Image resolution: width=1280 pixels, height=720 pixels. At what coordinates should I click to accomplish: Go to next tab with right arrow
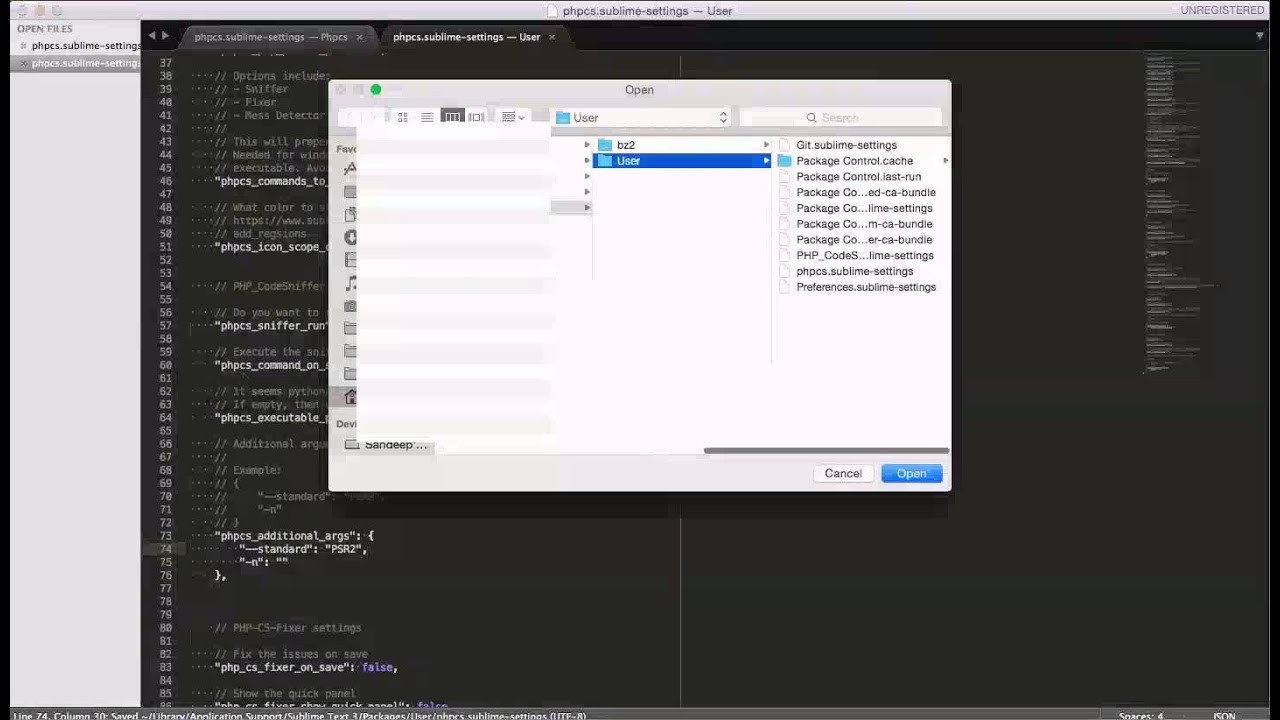[166, 36]
